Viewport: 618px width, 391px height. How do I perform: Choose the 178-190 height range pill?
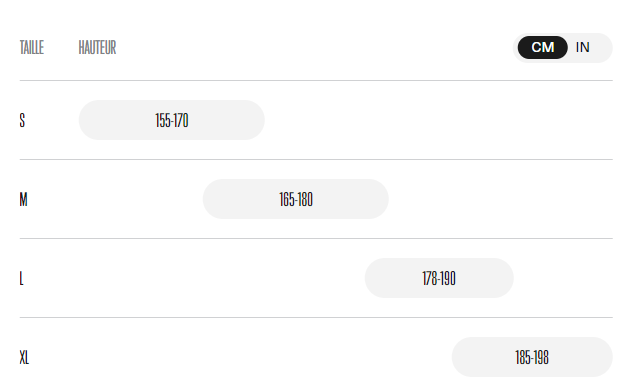point(439,278)
